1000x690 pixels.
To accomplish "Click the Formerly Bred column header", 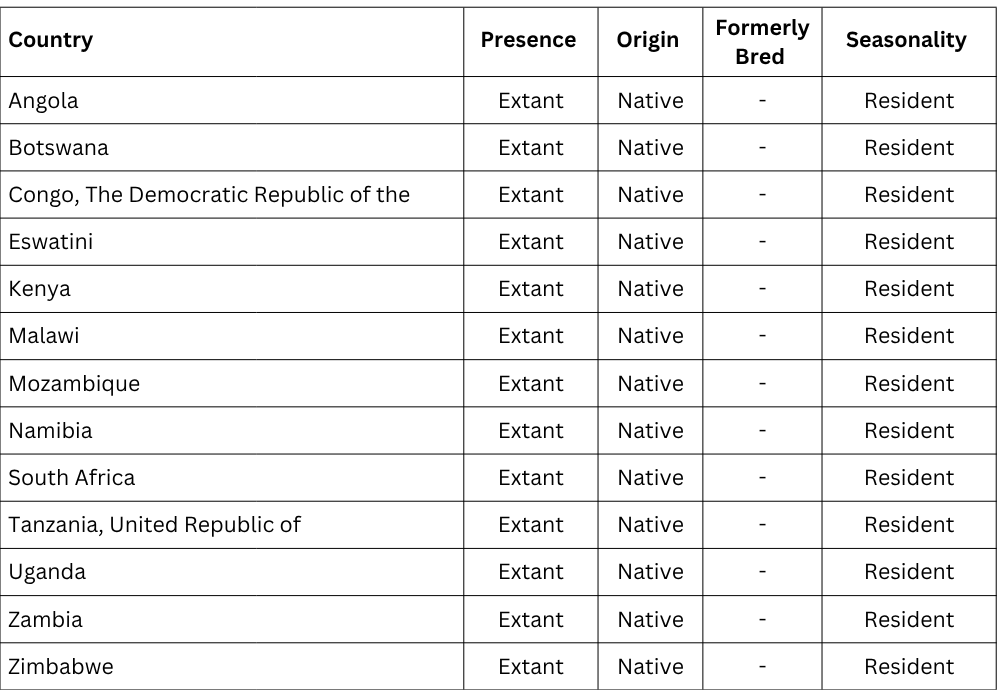I will (762, 42).
